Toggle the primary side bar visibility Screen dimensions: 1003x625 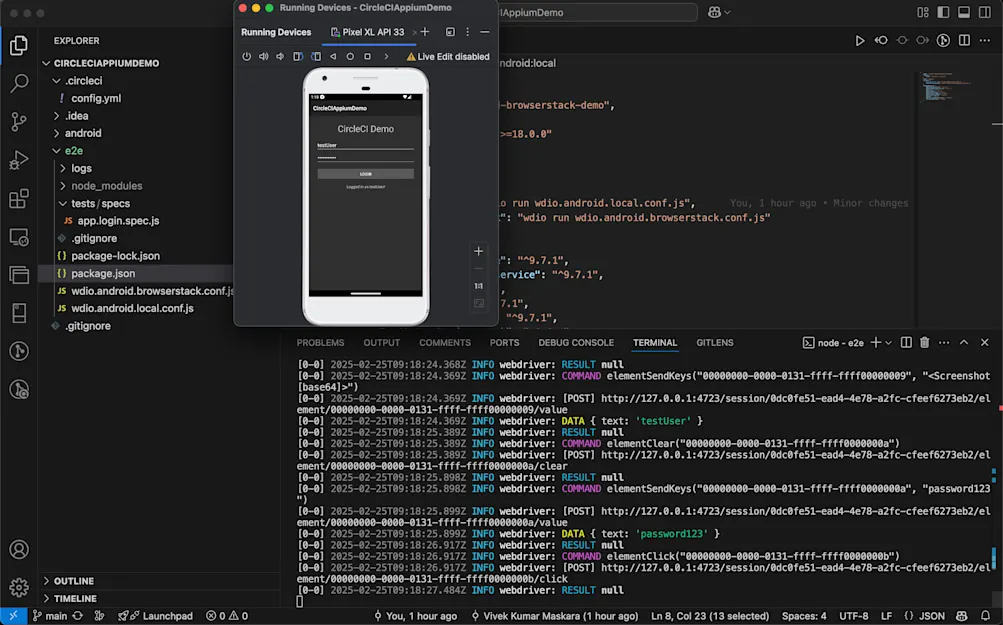(941, 12)
